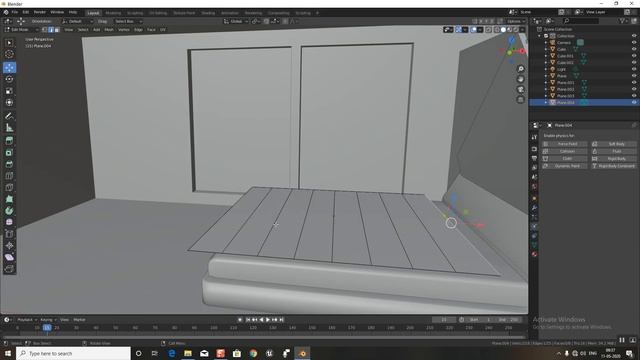Click the outliner search field
This screenshot has width=640, height=360.
coord(581,21)
